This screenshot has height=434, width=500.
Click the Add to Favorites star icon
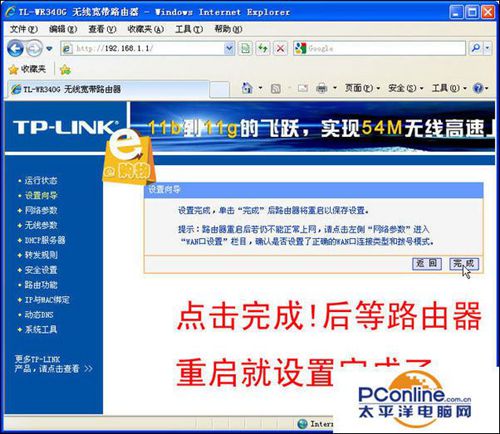(65, 69)
